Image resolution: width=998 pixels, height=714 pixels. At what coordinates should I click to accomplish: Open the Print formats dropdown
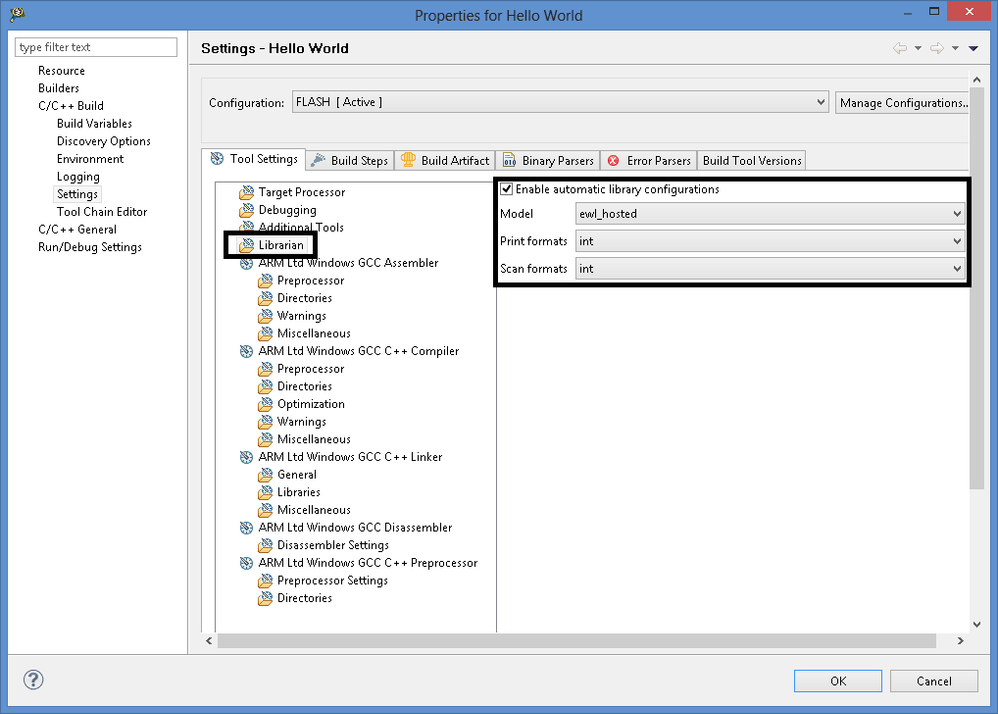770,241
